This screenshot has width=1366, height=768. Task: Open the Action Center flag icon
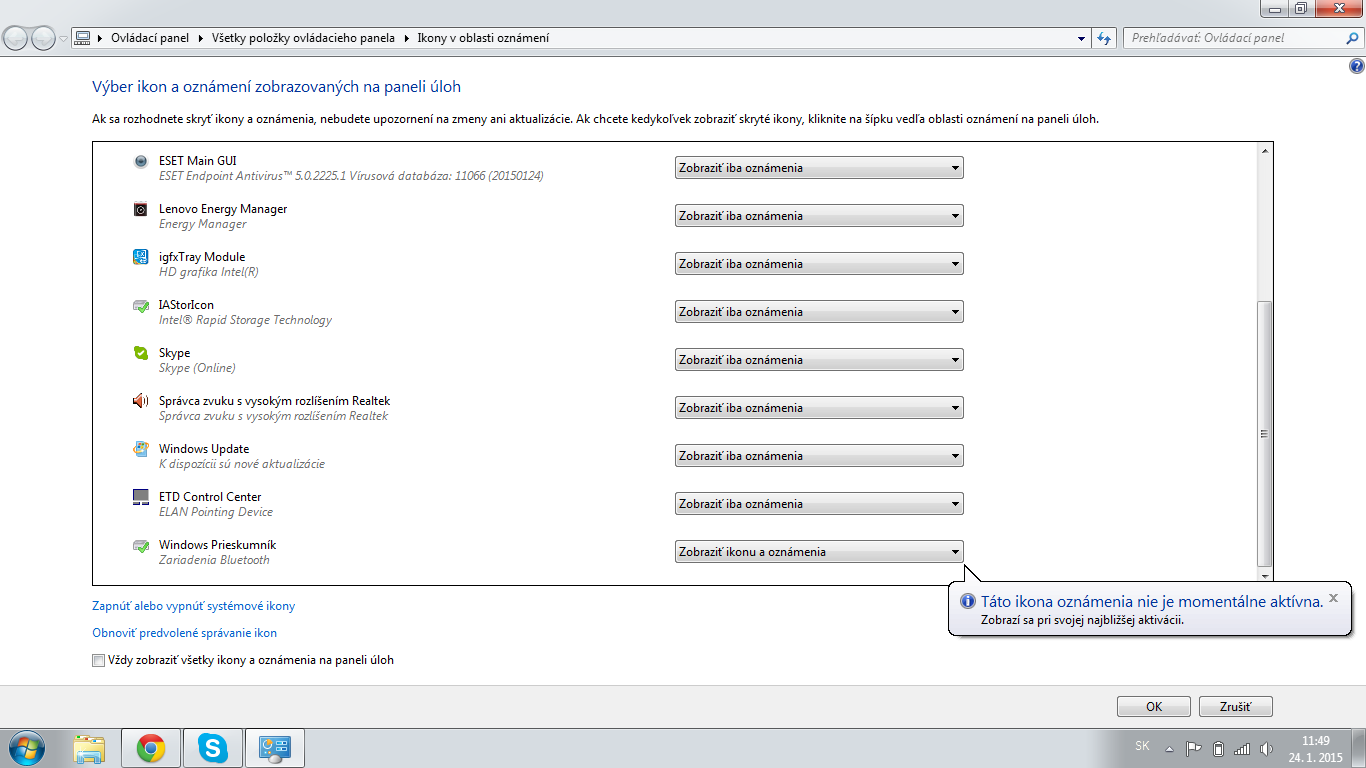pyautogui.click(x=1193, y=748)
